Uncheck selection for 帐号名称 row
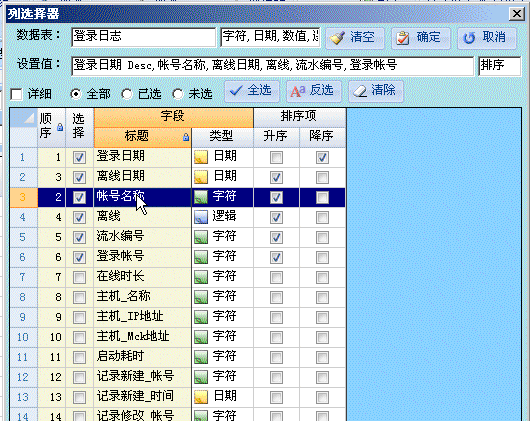Viewport: 530px width, 421px height. 79,197
